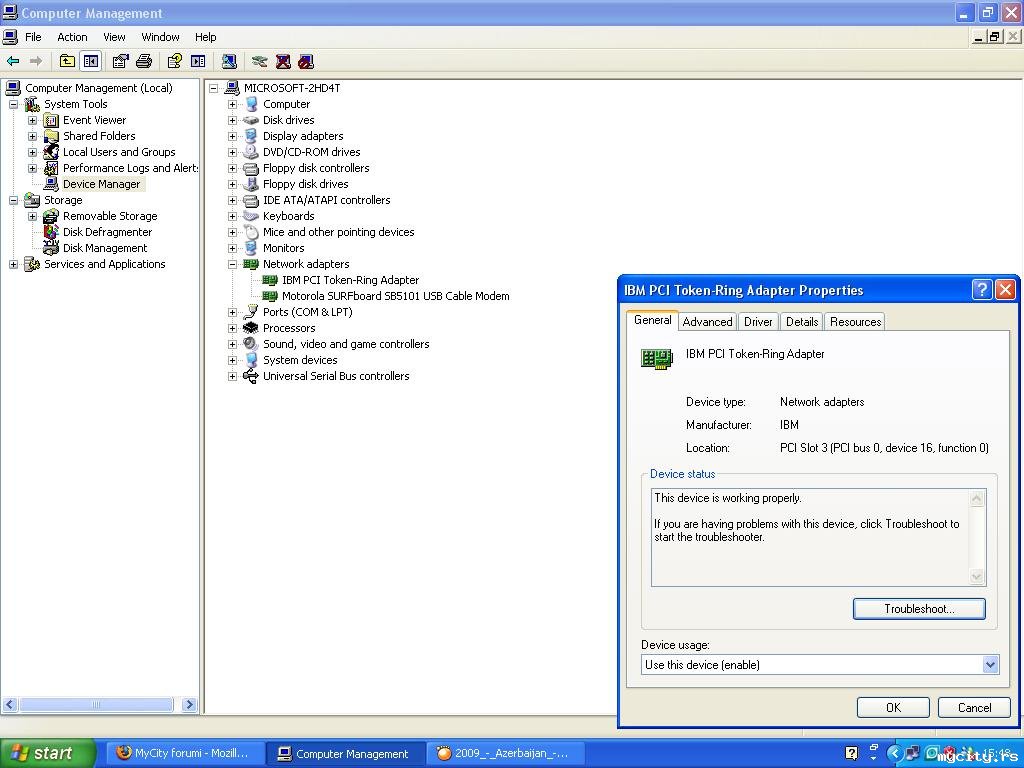1024x768 pixels.
Task: Toggle the Show/Hide Console Tree icon
Action: (91, 61)
